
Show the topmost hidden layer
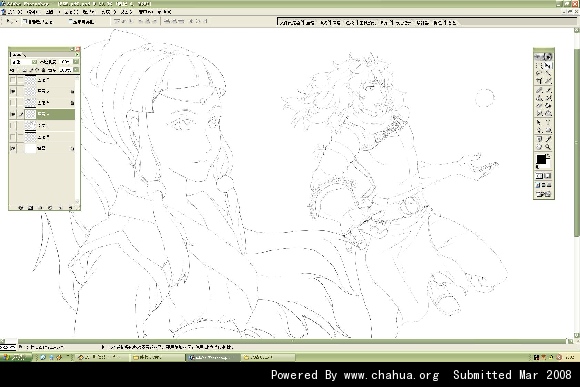[x=13, y=80]
